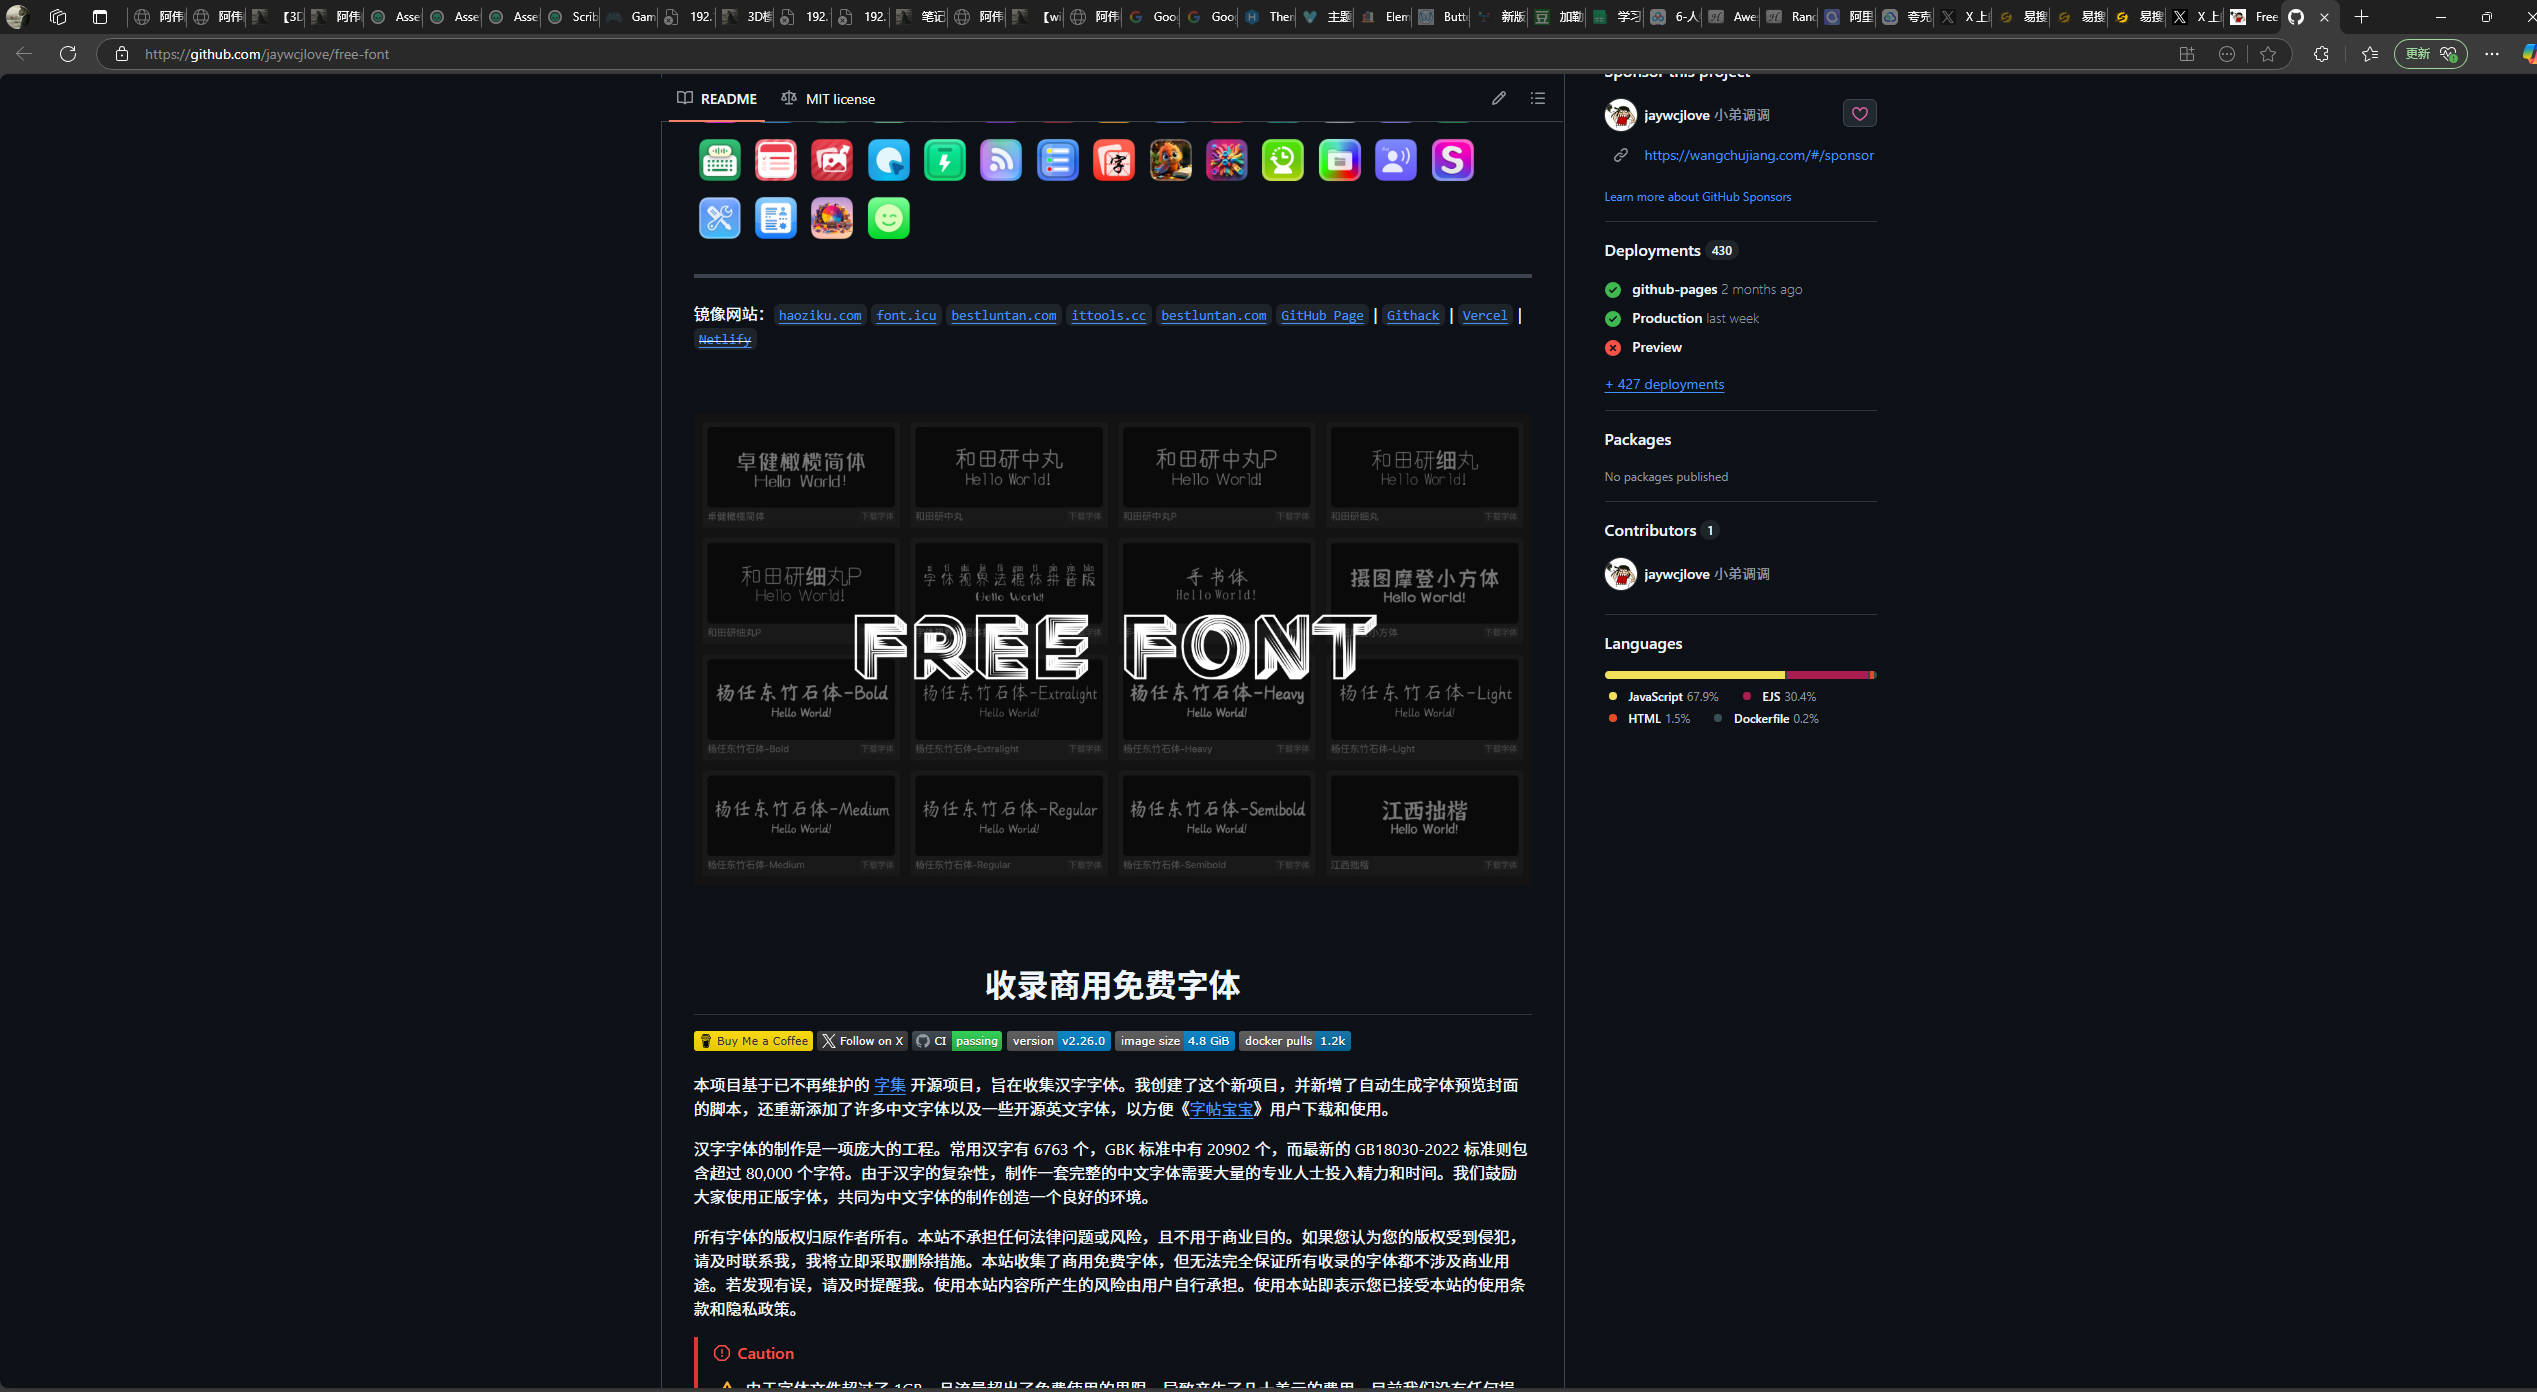This screenshot has width=2537, height=1392.
Task: Open the keyboard app icon in the icon grid
Action: tap(718, 160)
